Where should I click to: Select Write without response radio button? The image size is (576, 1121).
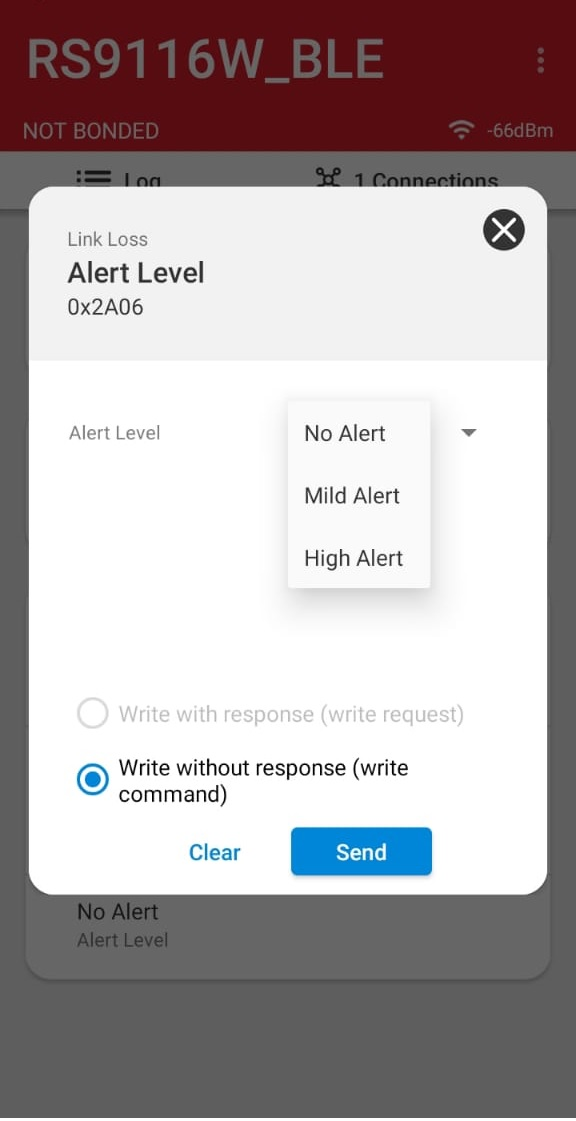click(93, 780)
